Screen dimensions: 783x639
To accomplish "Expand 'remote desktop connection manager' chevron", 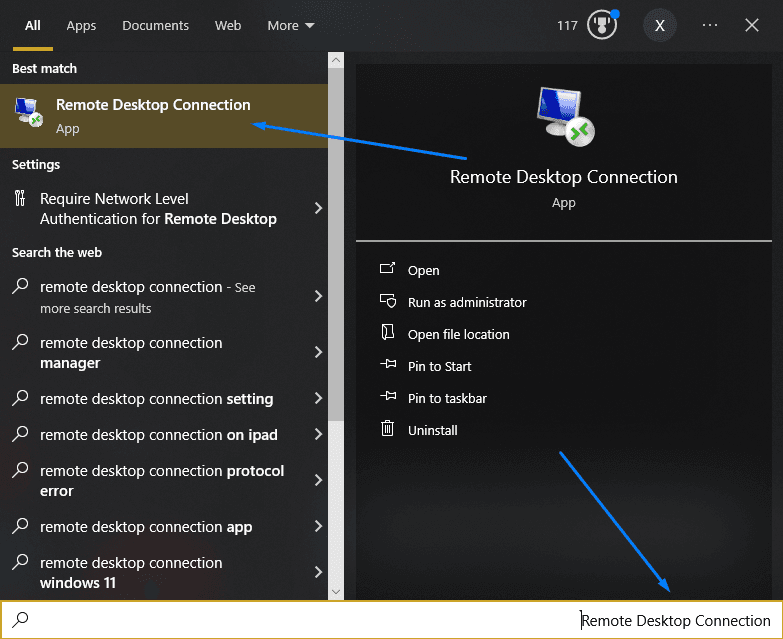I will (x=318, y=352).
